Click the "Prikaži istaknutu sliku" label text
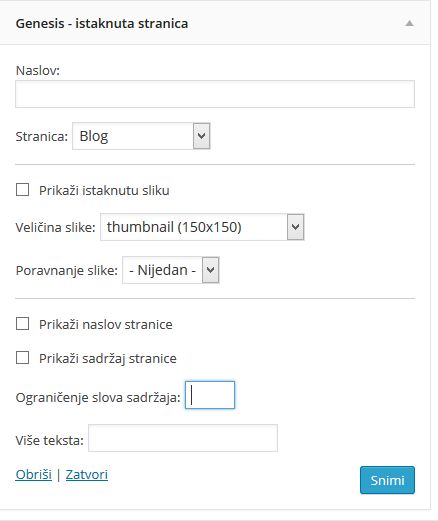Image resolution: width=438 pixels, height=521 pixels. (104, 190)
